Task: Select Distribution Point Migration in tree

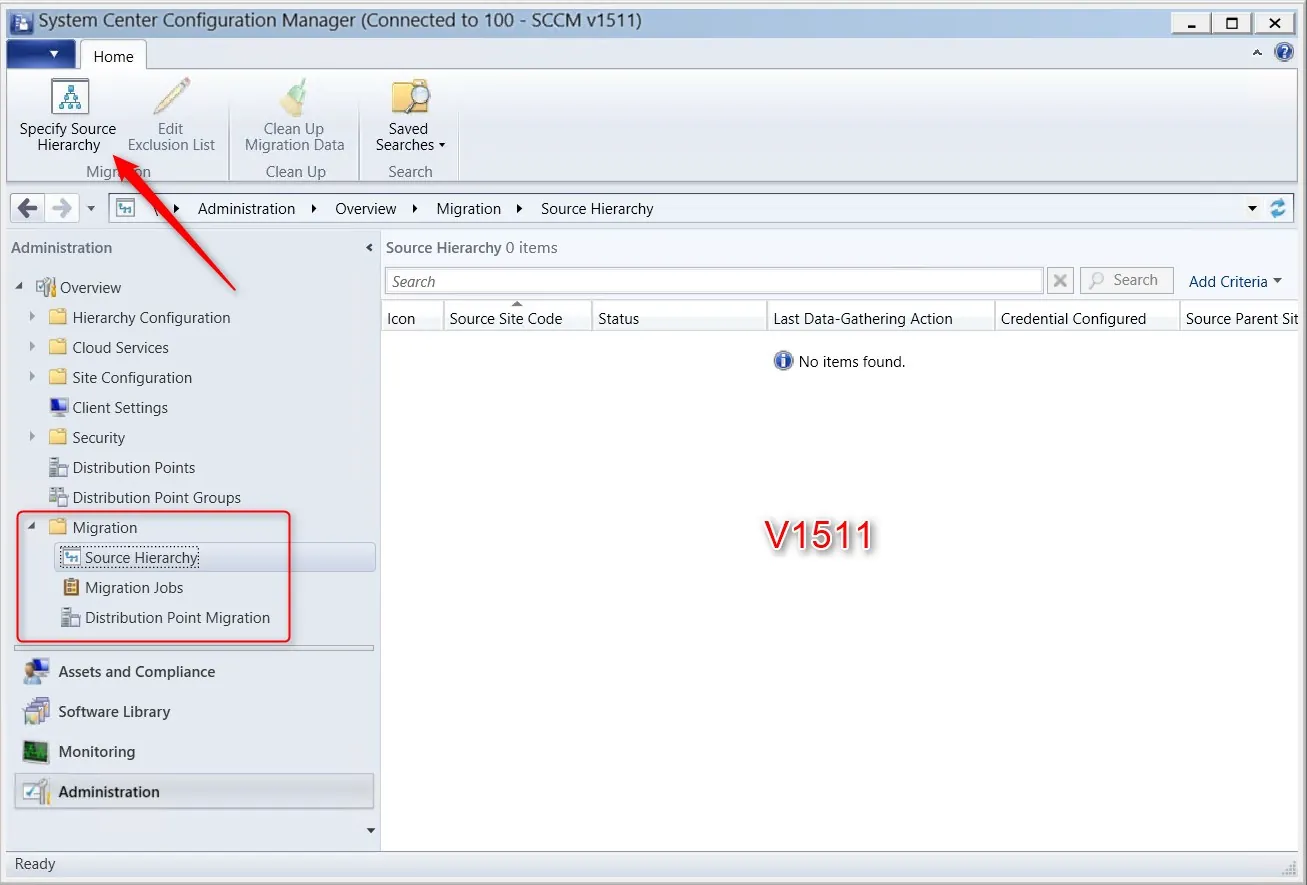Action: coord(177,617)
